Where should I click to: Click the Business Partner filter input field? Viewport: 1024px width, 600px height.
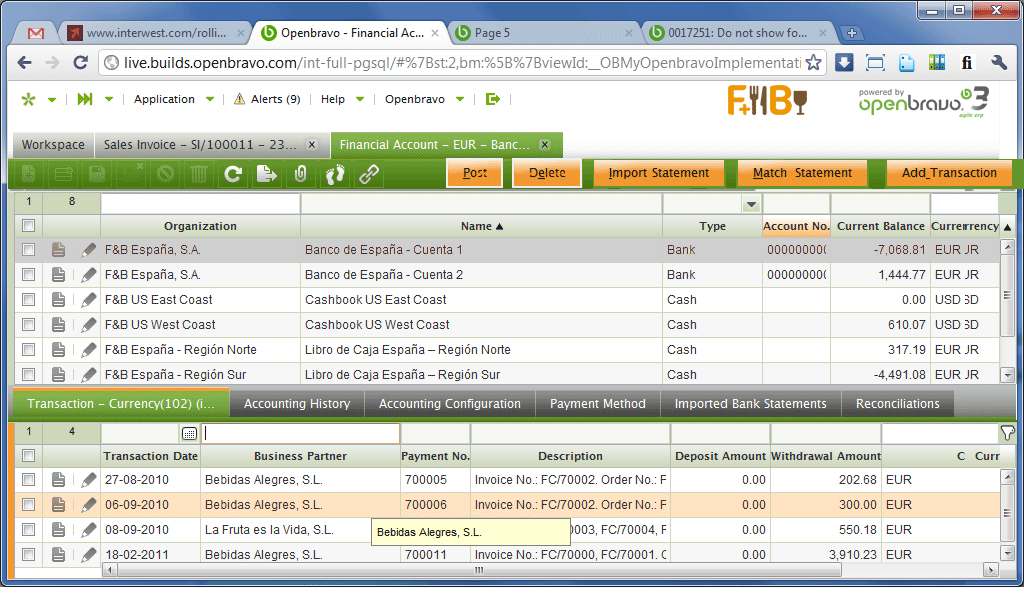pos(300,434)
